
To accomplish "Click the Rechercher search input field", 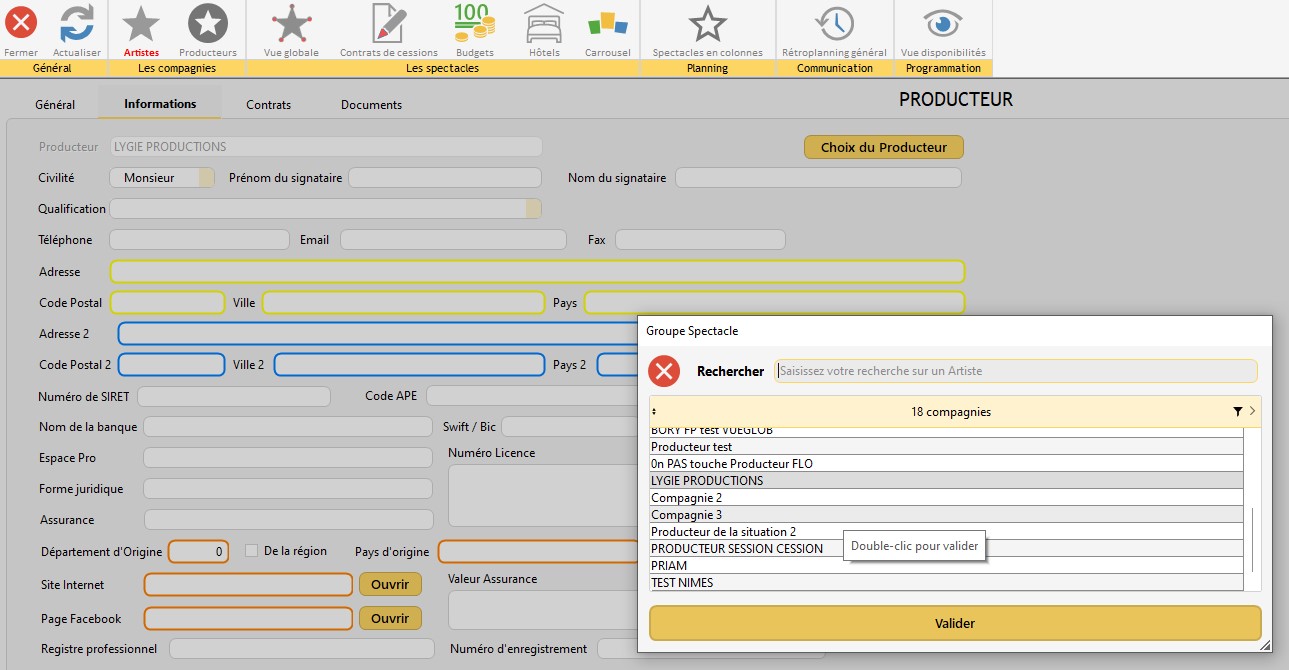I will tap(1015, 371).
